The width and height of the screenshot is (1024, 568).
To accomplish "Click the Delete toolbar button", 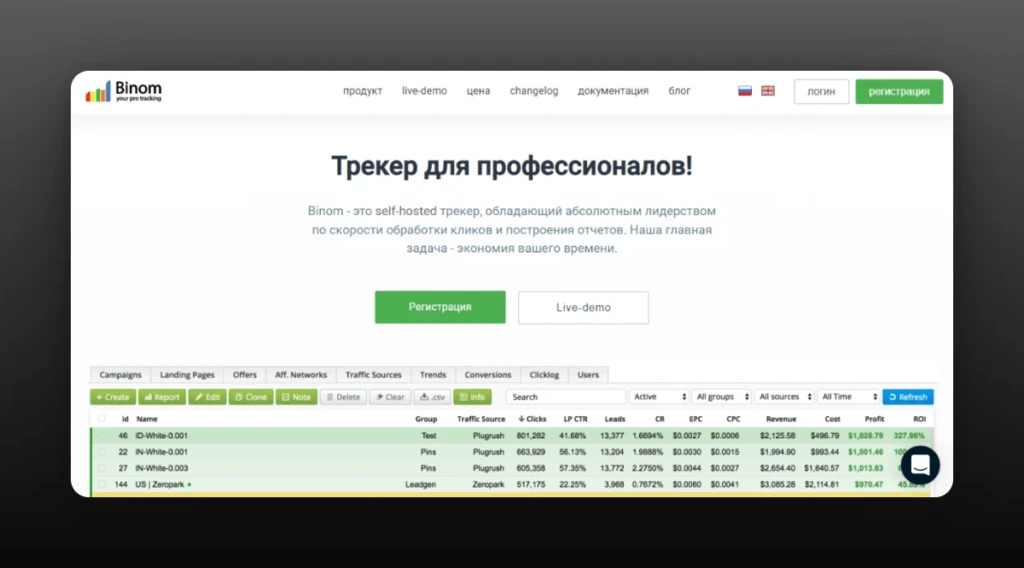I will click(344, 397).
